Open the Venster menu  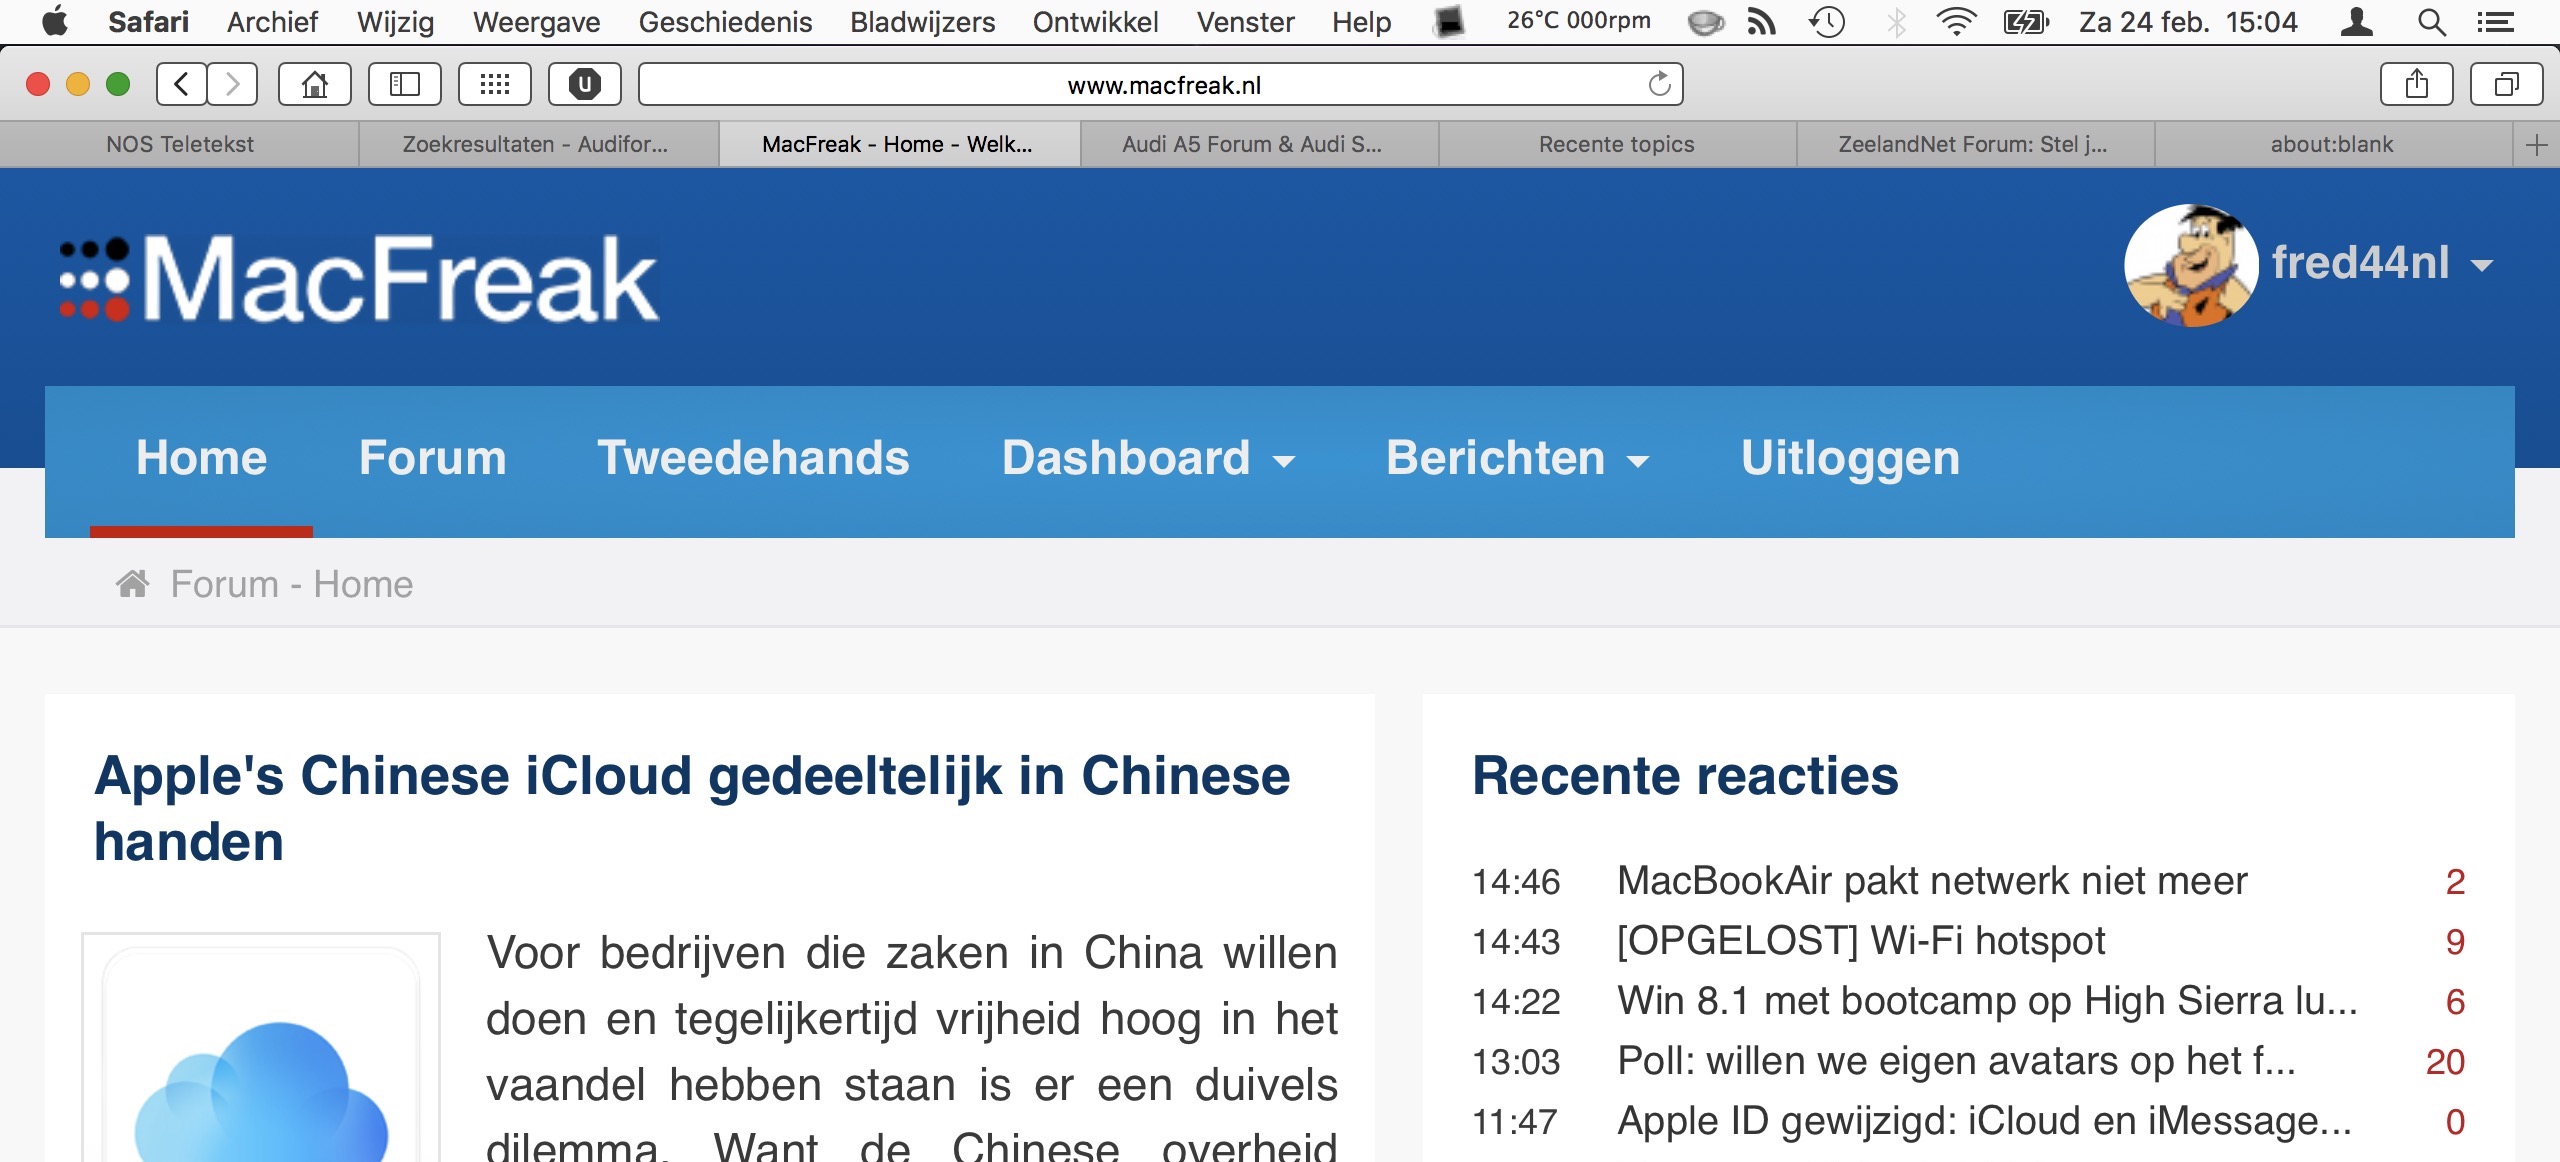coord(1246,22)
